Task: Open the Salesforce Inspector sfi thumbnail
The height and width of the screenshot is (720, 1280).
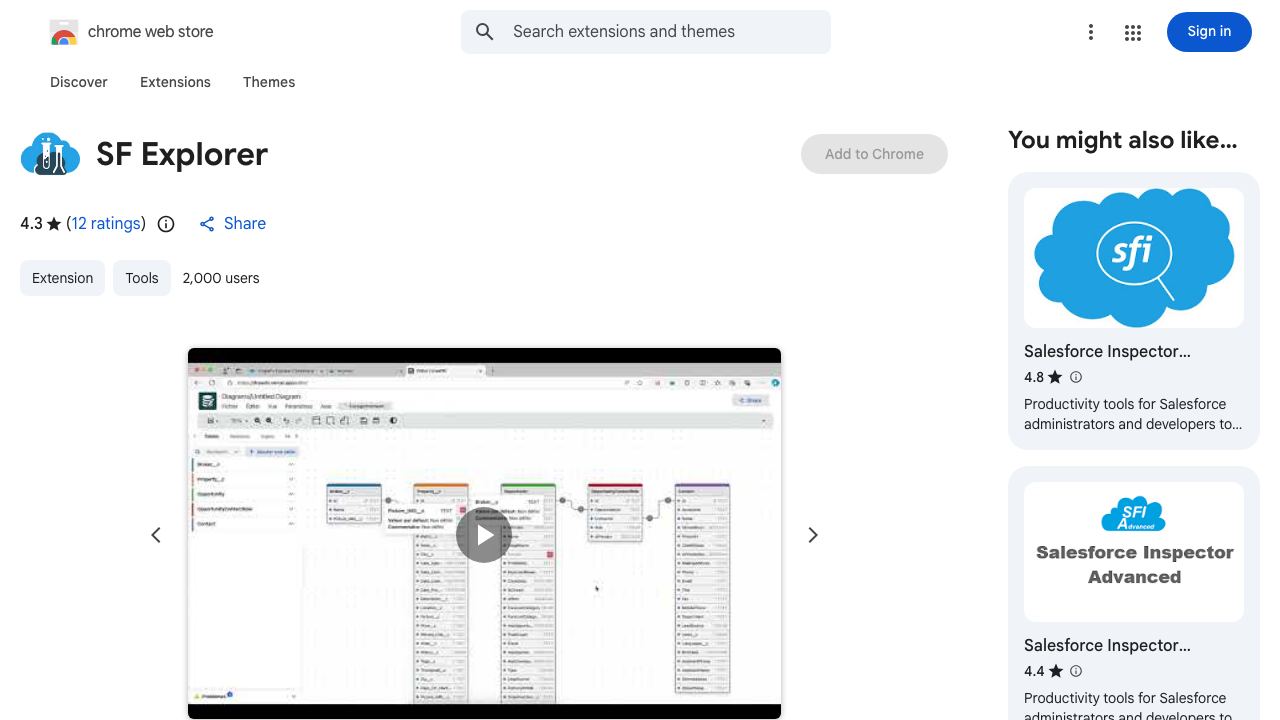Action: (1134, 258)
